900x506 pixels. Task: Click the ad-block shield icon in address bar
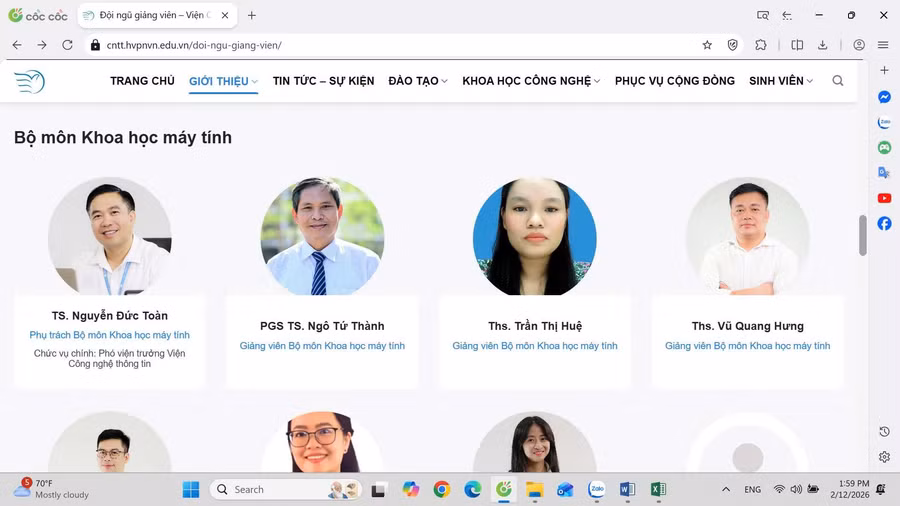tap(733, 45)
